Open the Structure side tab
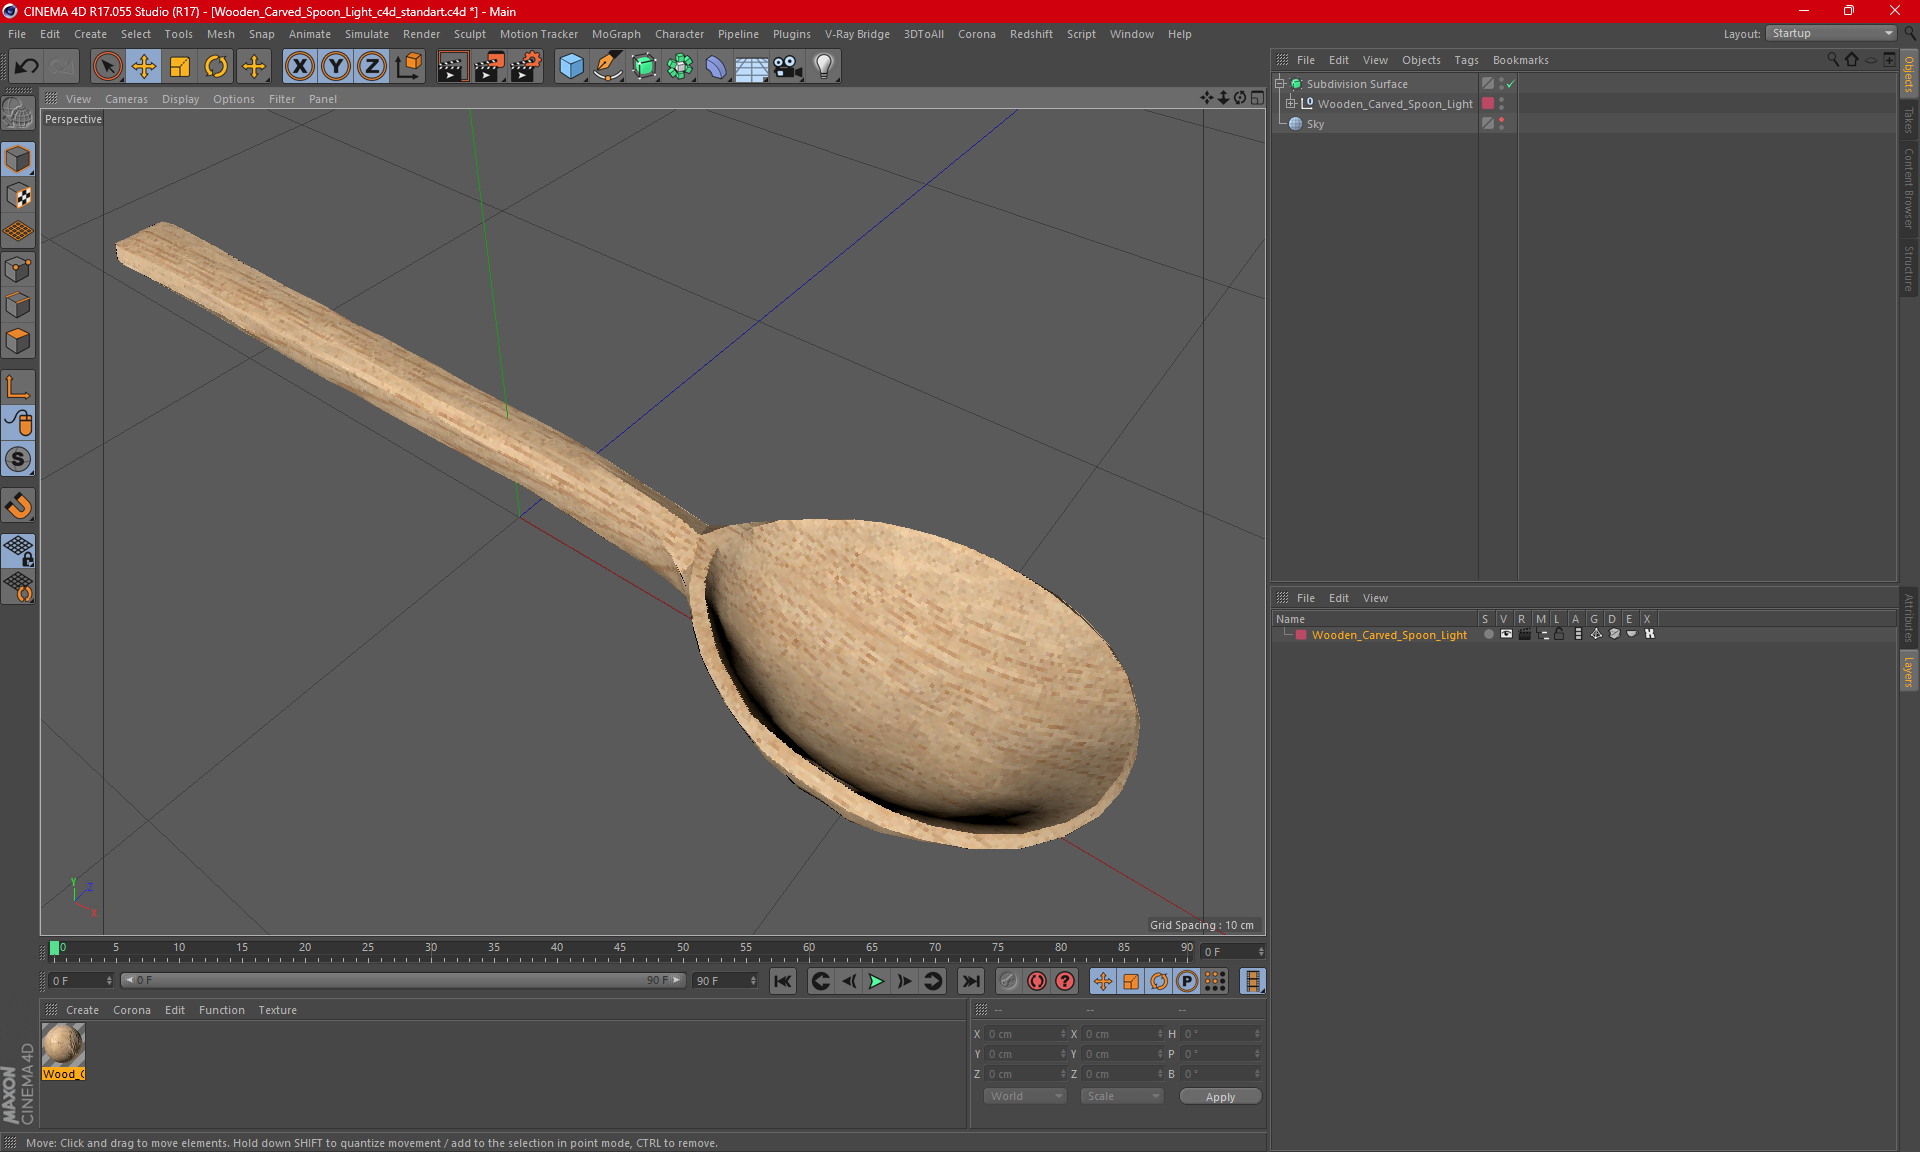1920x1152 pixels. (x=1909, y=268)
